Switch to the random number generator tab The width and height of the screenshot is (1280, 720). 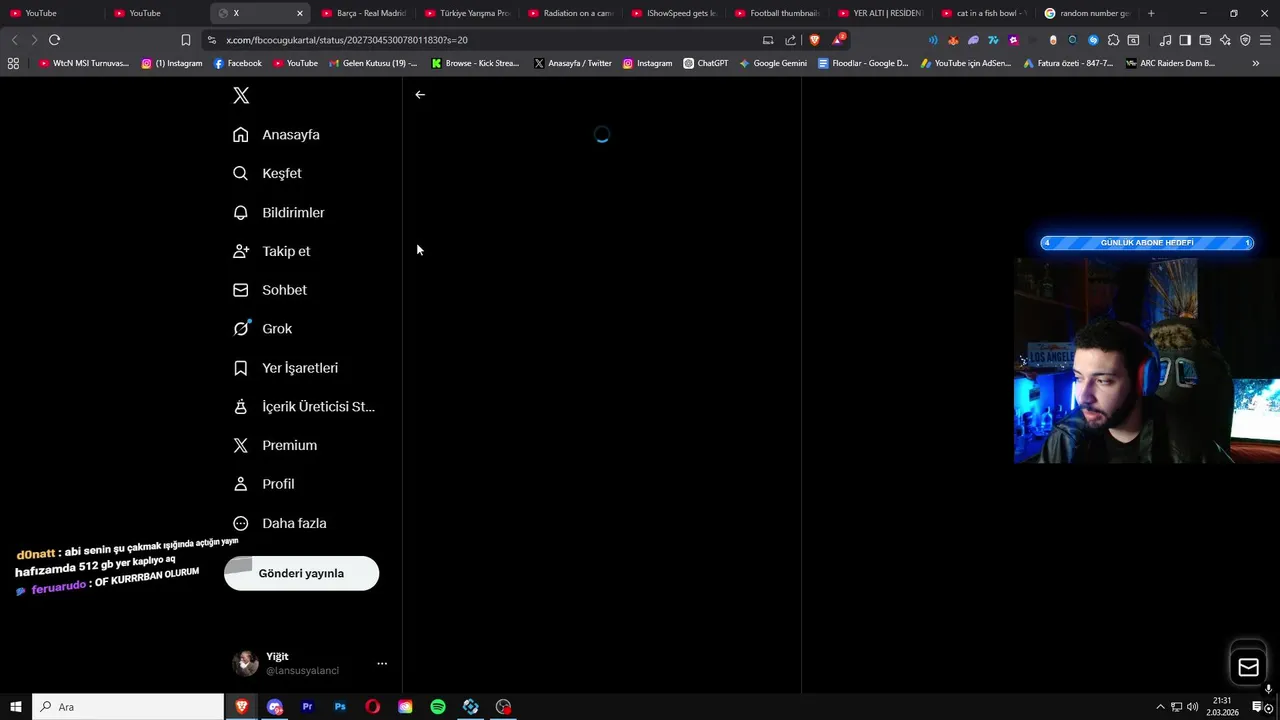pos(1087,13)
